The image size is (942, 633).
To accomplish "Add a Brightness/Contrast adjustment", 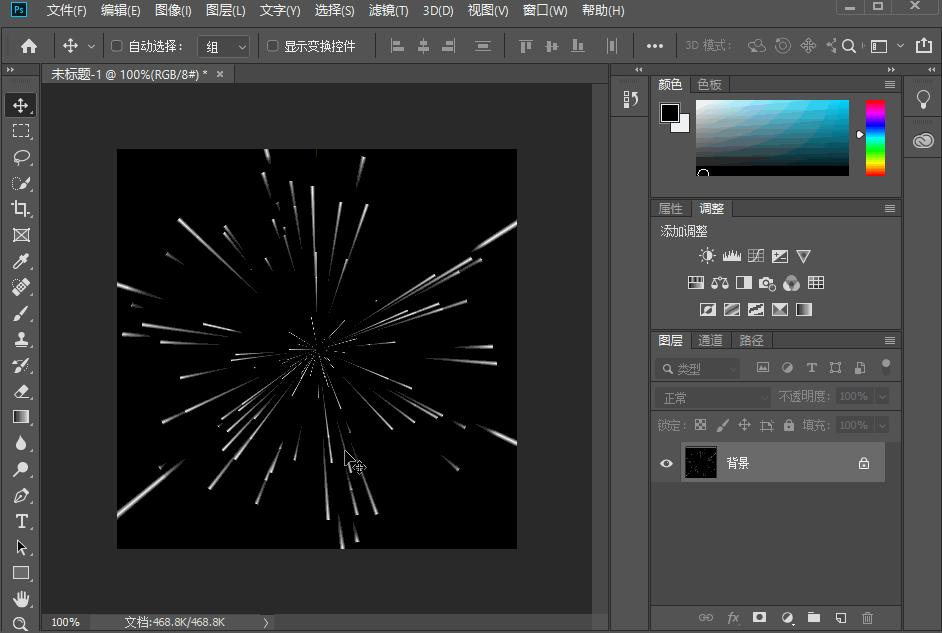I will (707, 256).
